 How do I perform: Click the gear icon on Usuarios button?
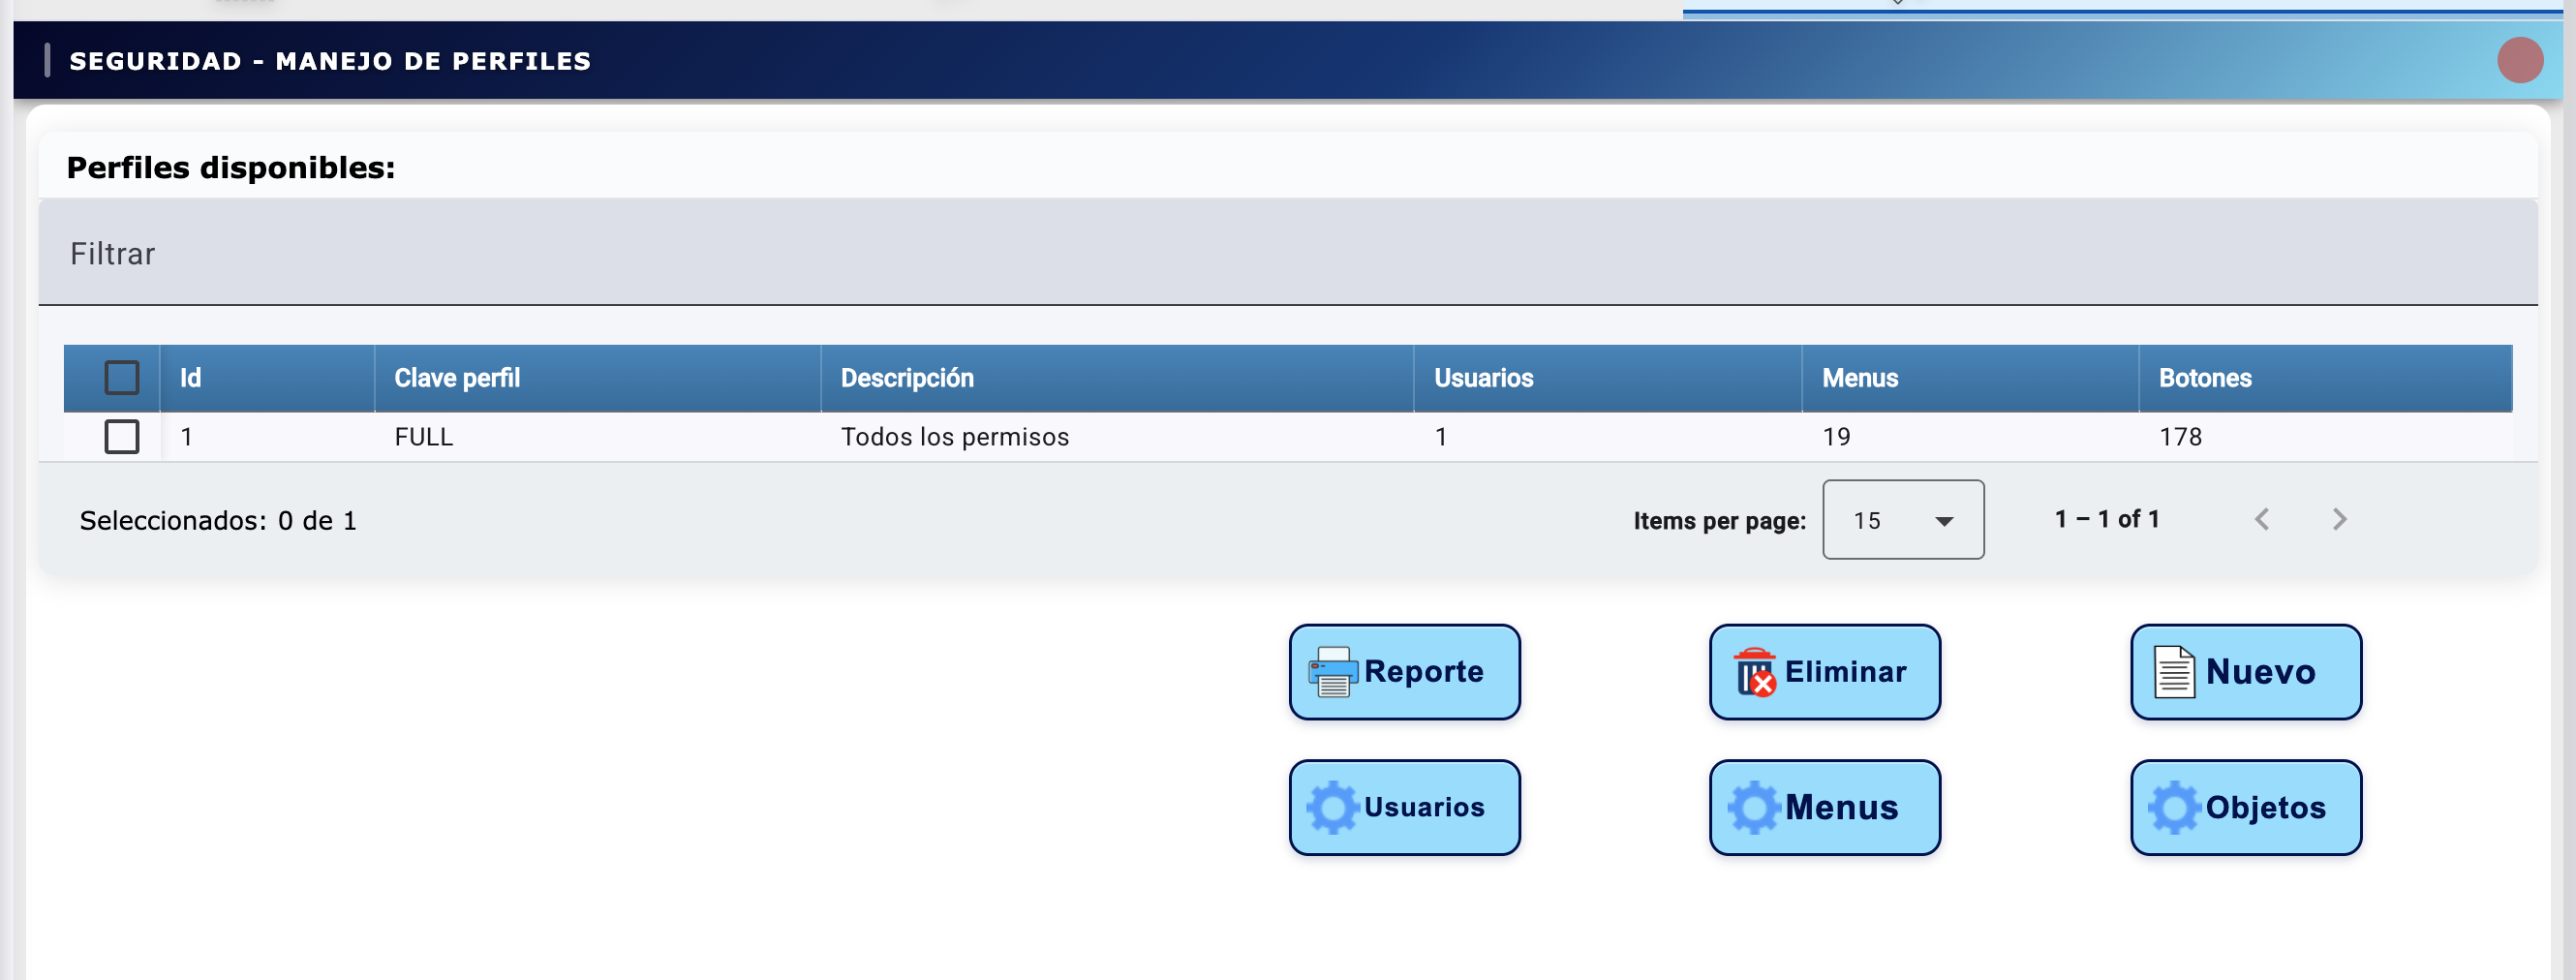(1332, 808)
